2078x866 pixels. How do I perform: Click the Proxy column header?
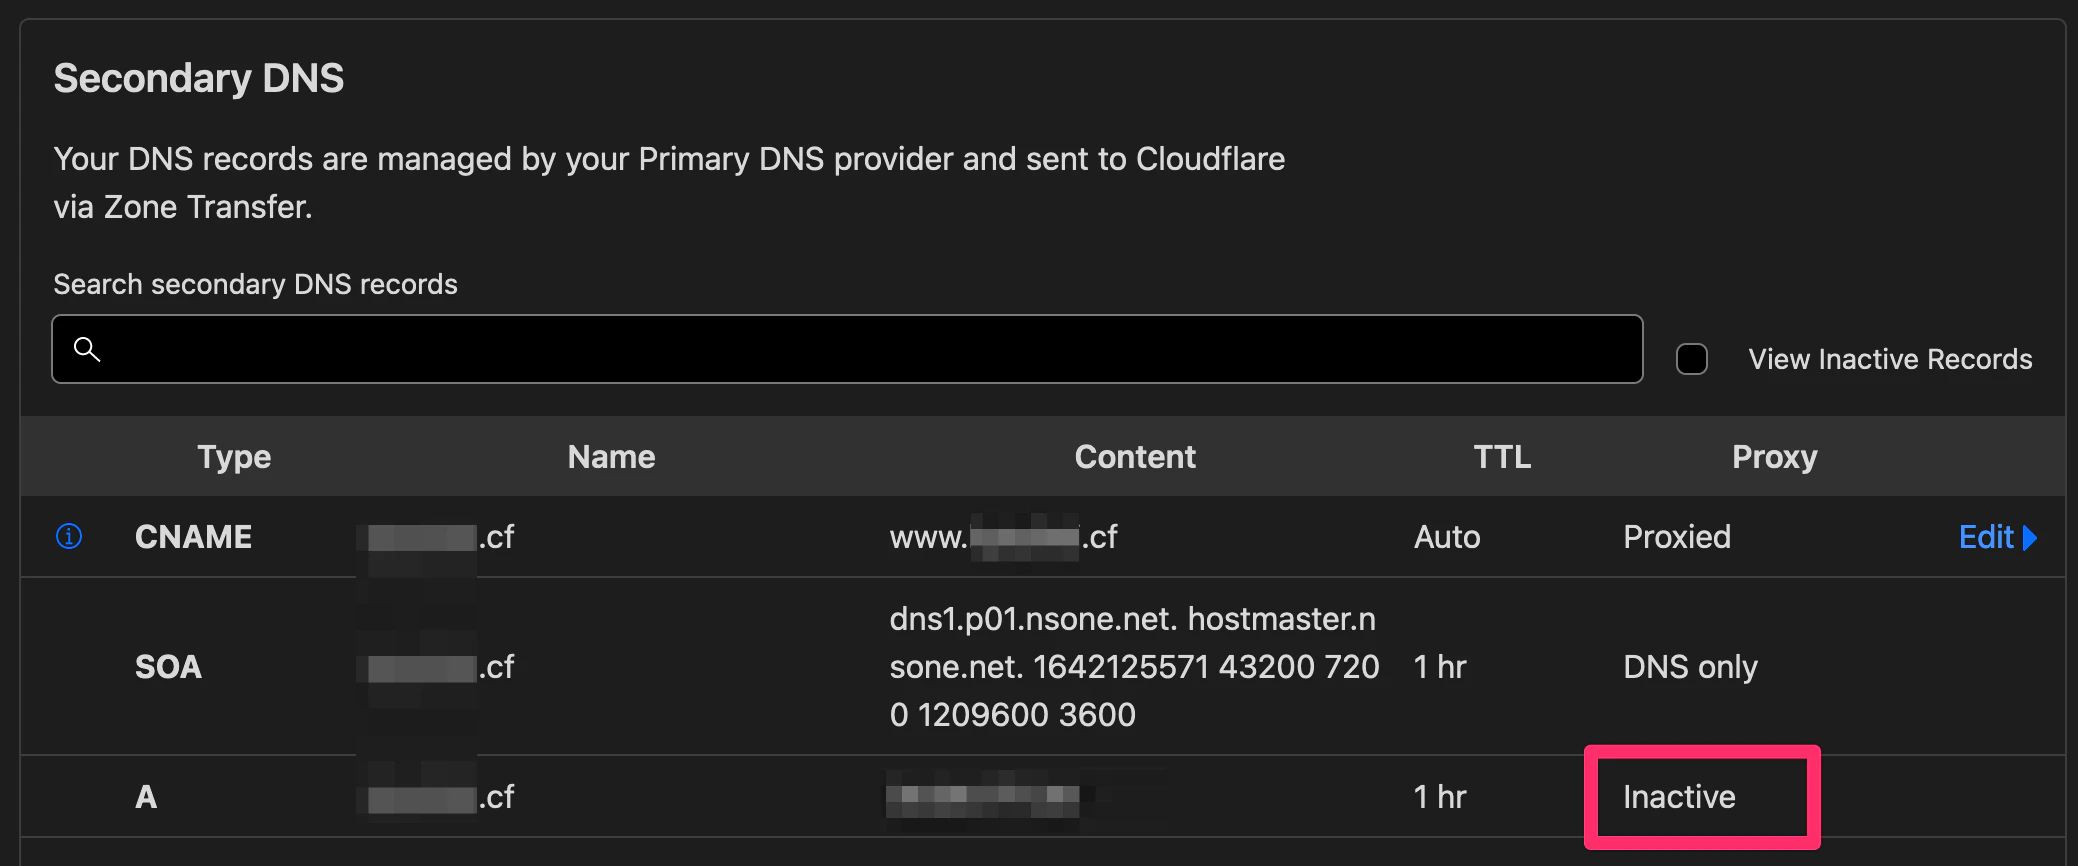click(x=1774, y=457)
